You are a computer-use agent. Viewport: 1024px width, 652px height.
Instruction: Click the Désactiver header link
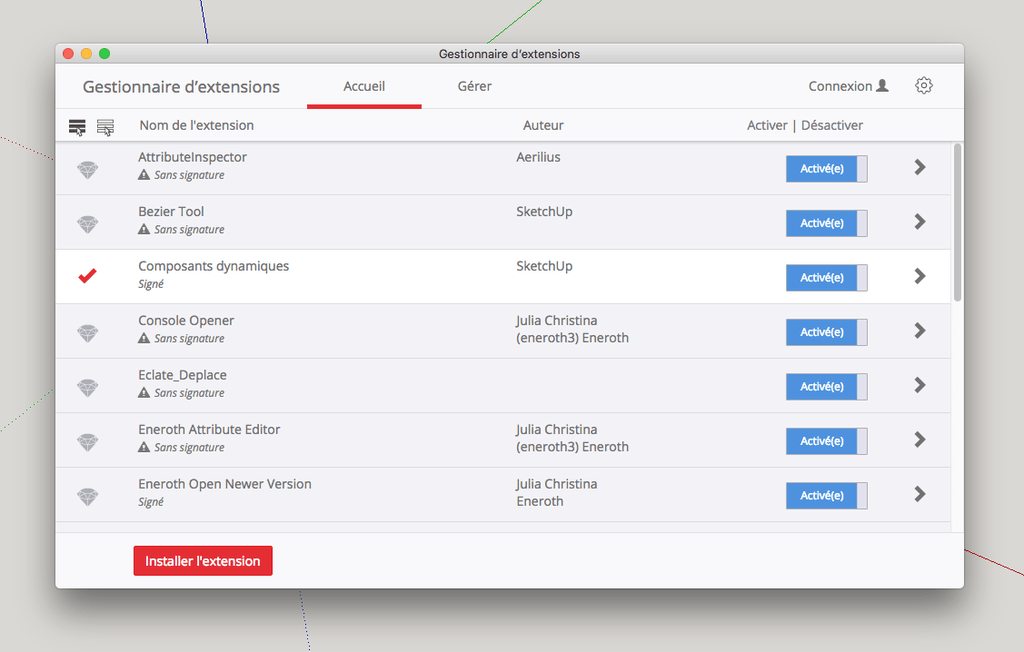point(832,125)
